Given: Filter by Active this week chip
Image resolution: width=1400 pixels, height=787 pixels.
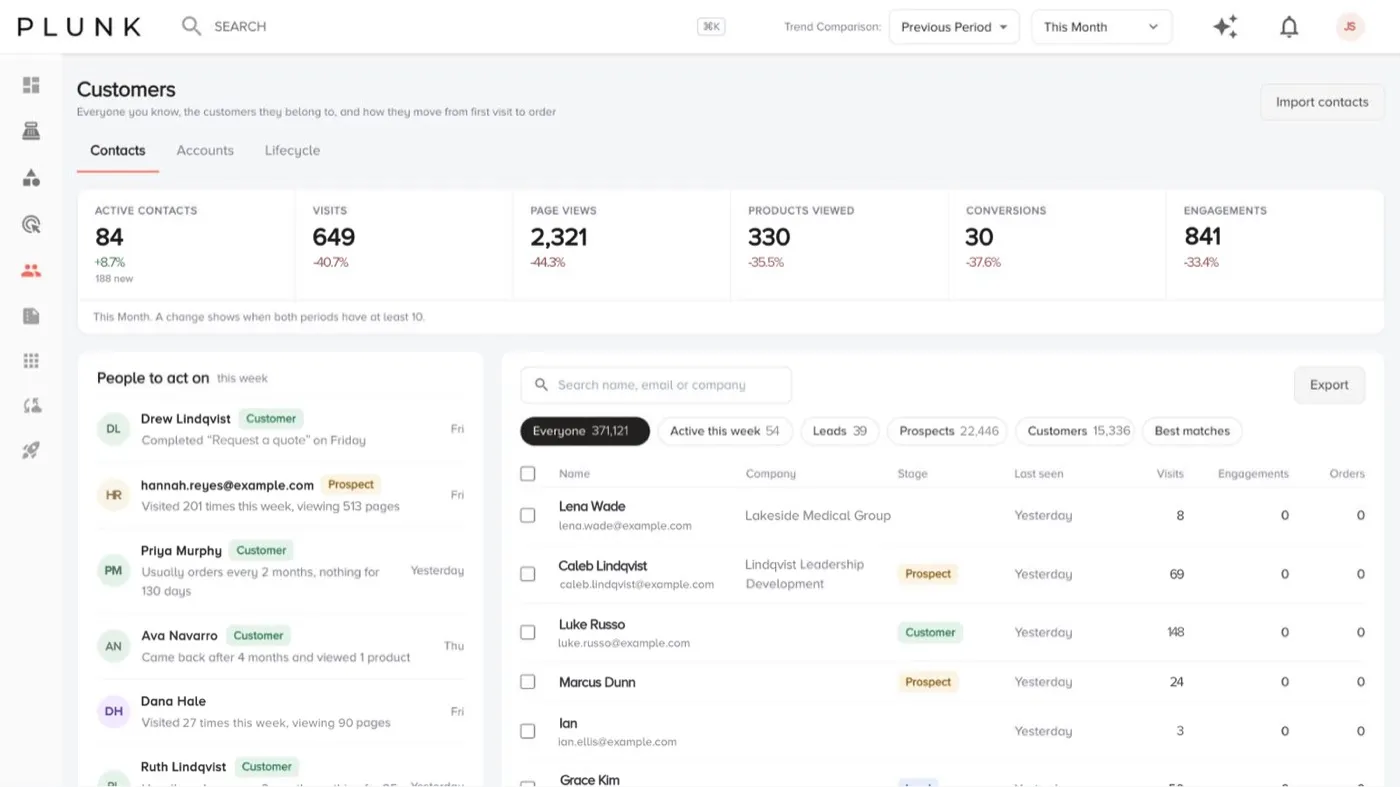Looking at the screenshot, I should (725, 431).
